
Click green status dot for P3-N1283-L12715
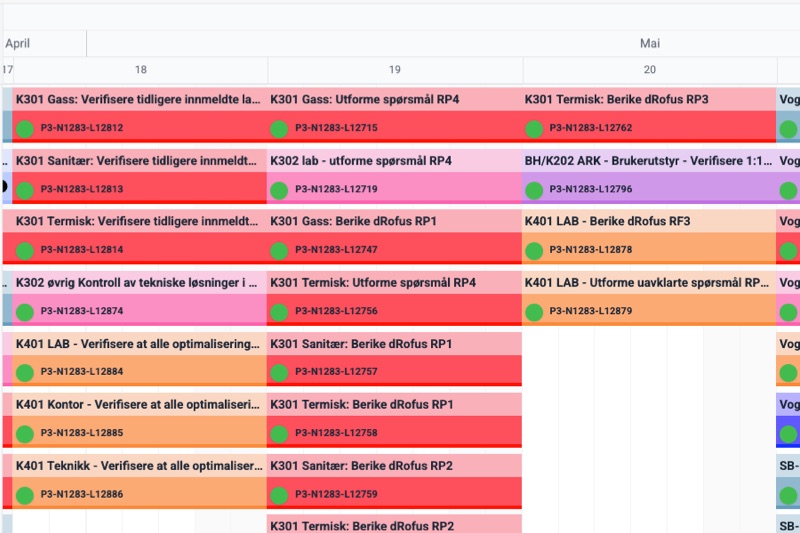click(279, 129)
